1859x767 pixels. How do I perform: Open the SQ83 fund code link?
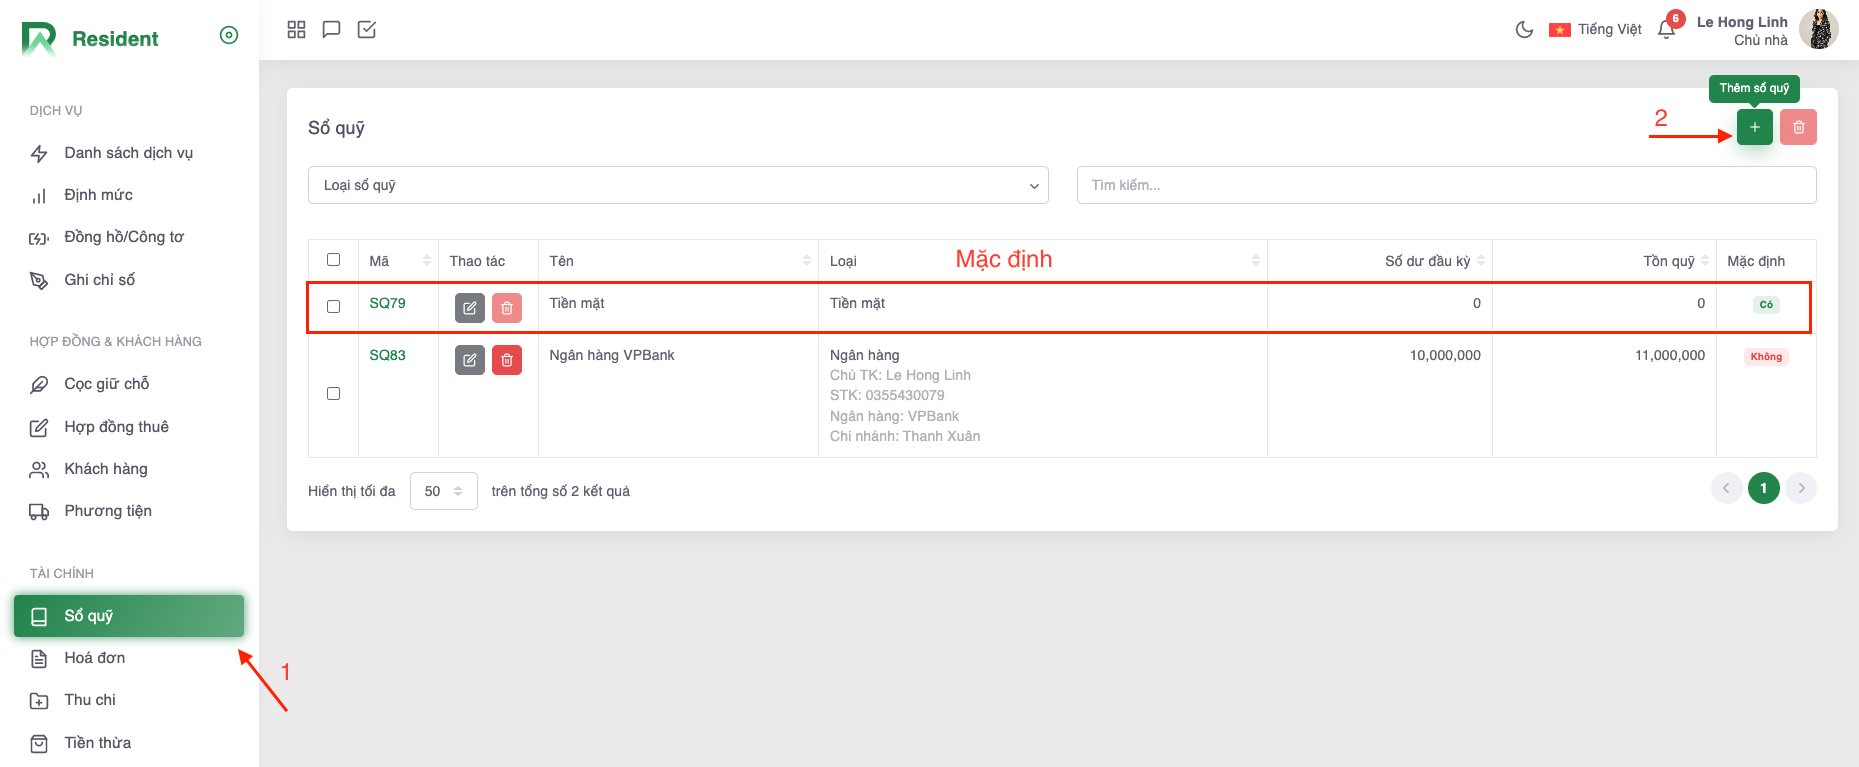tap(387, 355)
